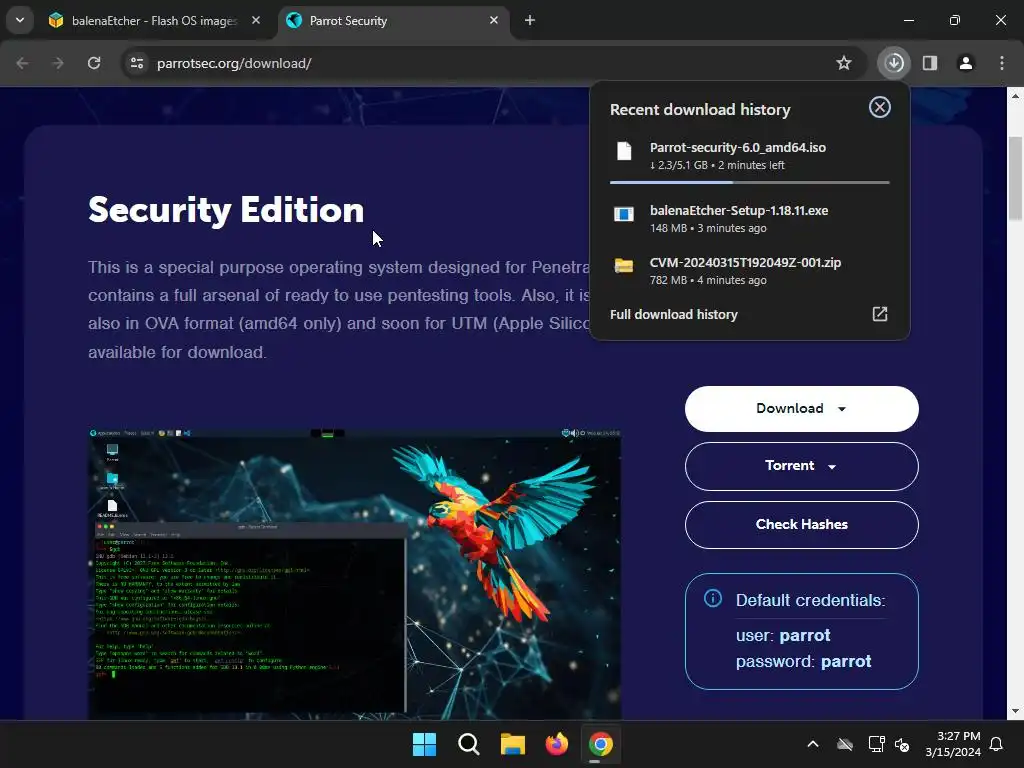
Task: Open the side panel icon
Action: (x=930, y=63)
